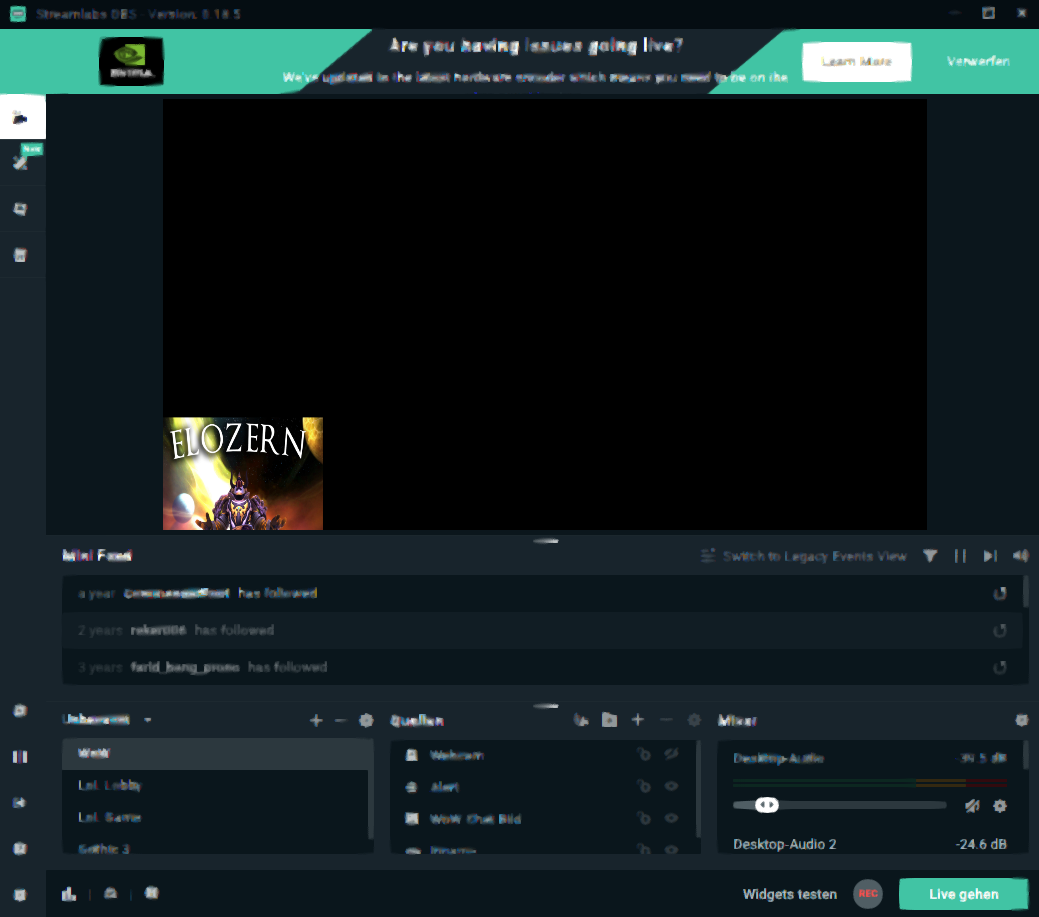The image size is (1039, 917).
Task: Open scene transition settings gear
Action: pos(366,720)
